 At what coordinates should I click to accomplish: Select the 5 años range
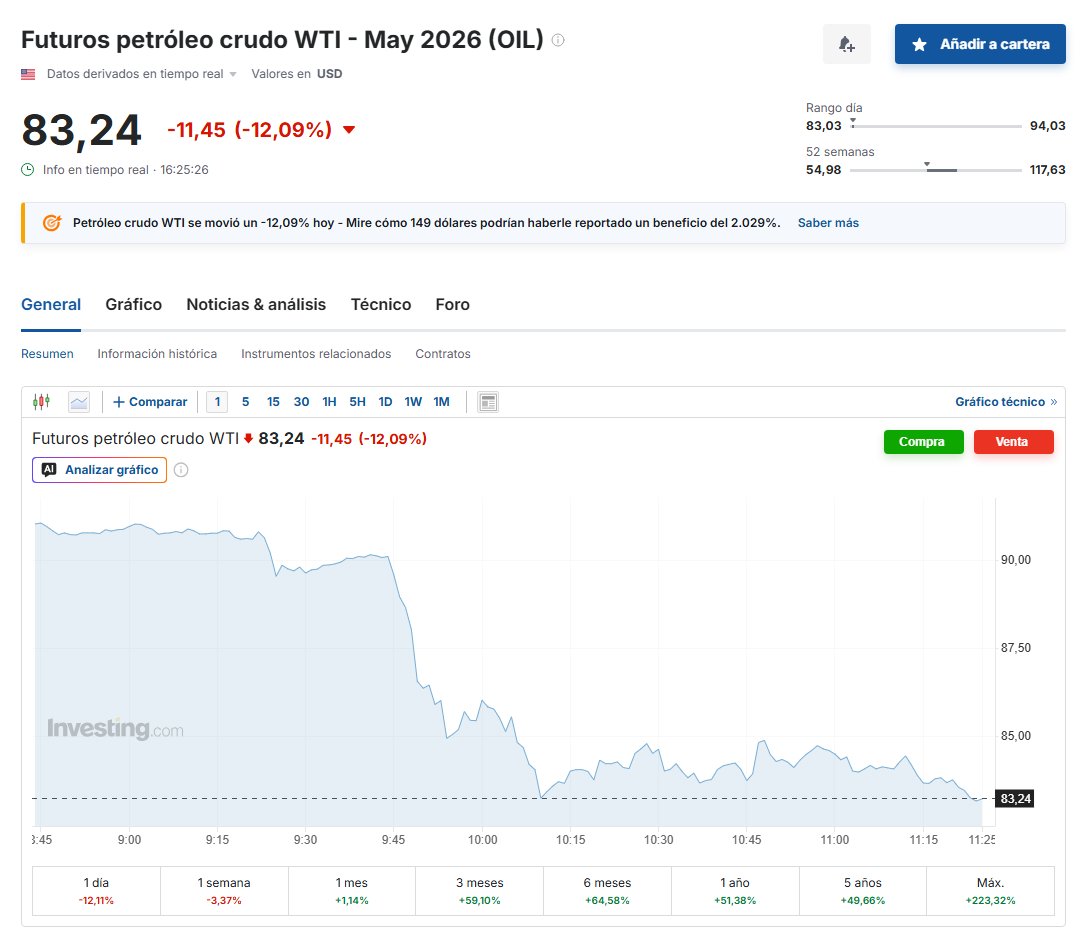(862, 891)
